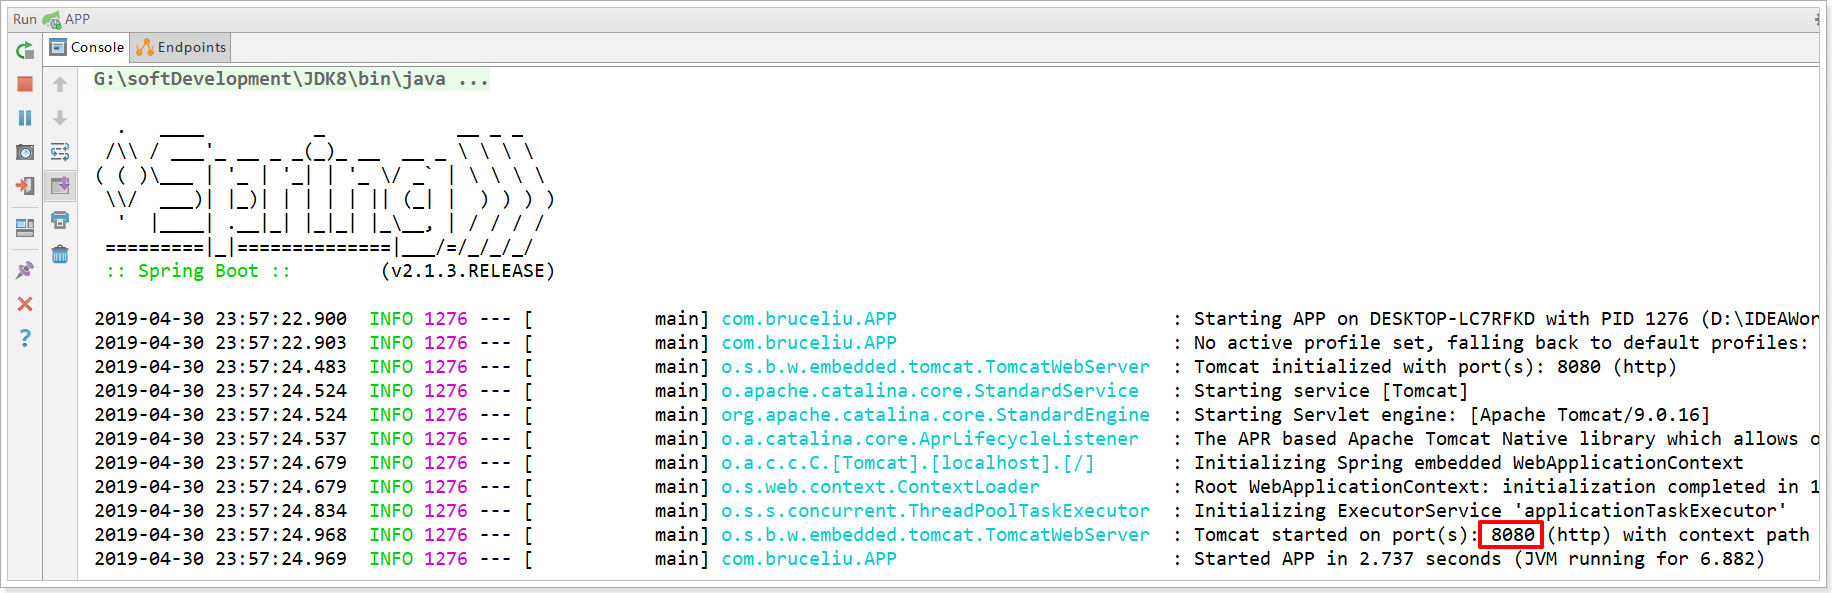Screen dimensions: 1832x593
Task: Click the 'Tomcat started on port(s)' message
Action: (1501, 535)
